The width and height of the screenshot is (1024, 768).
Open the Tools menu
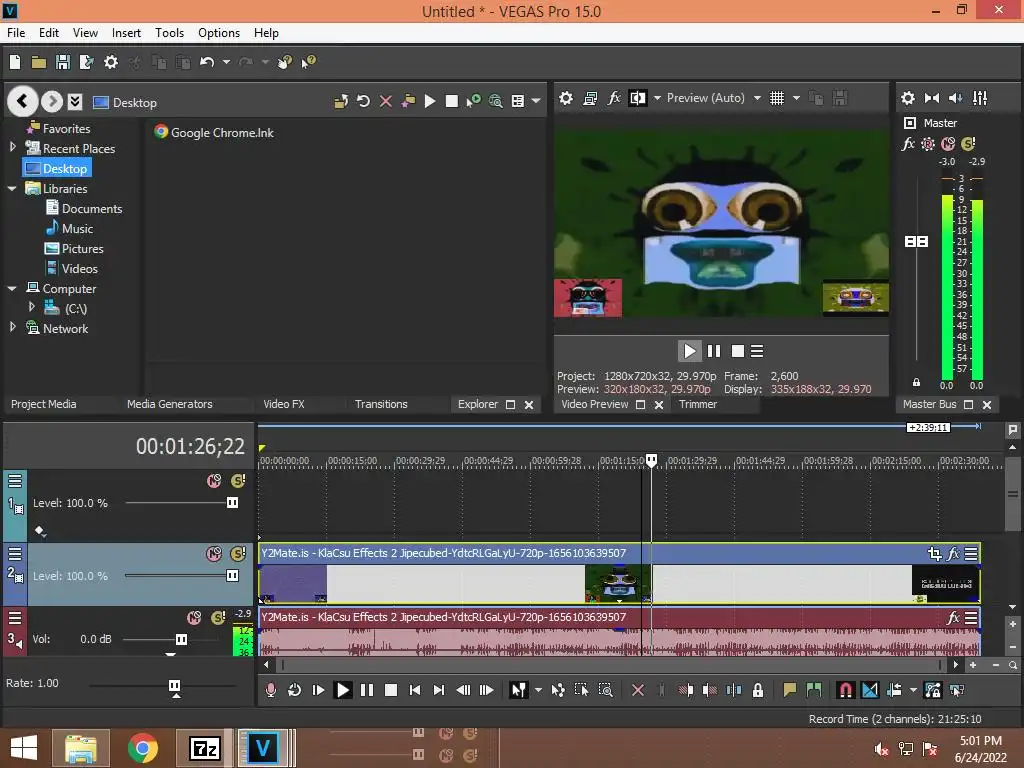click(x=169, y=33)
